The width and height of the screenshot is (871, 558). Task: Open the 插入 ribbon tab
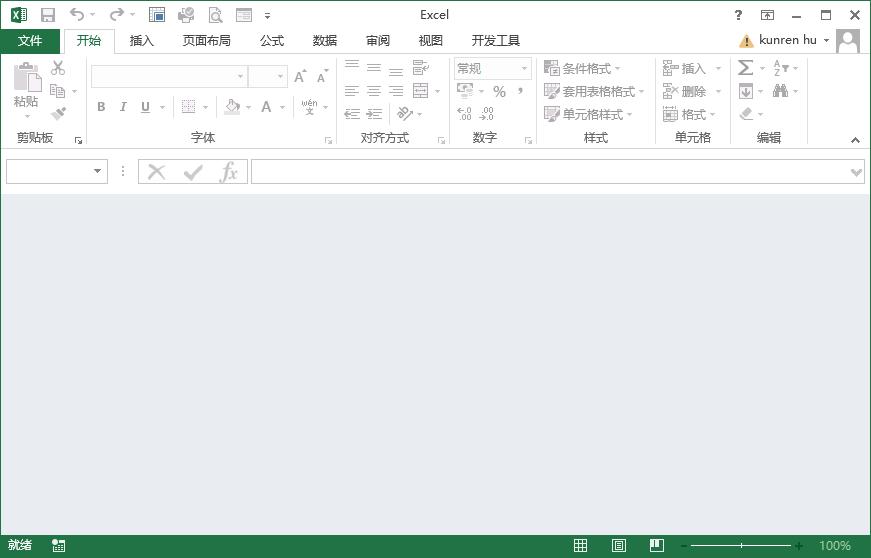click(142, 41)
